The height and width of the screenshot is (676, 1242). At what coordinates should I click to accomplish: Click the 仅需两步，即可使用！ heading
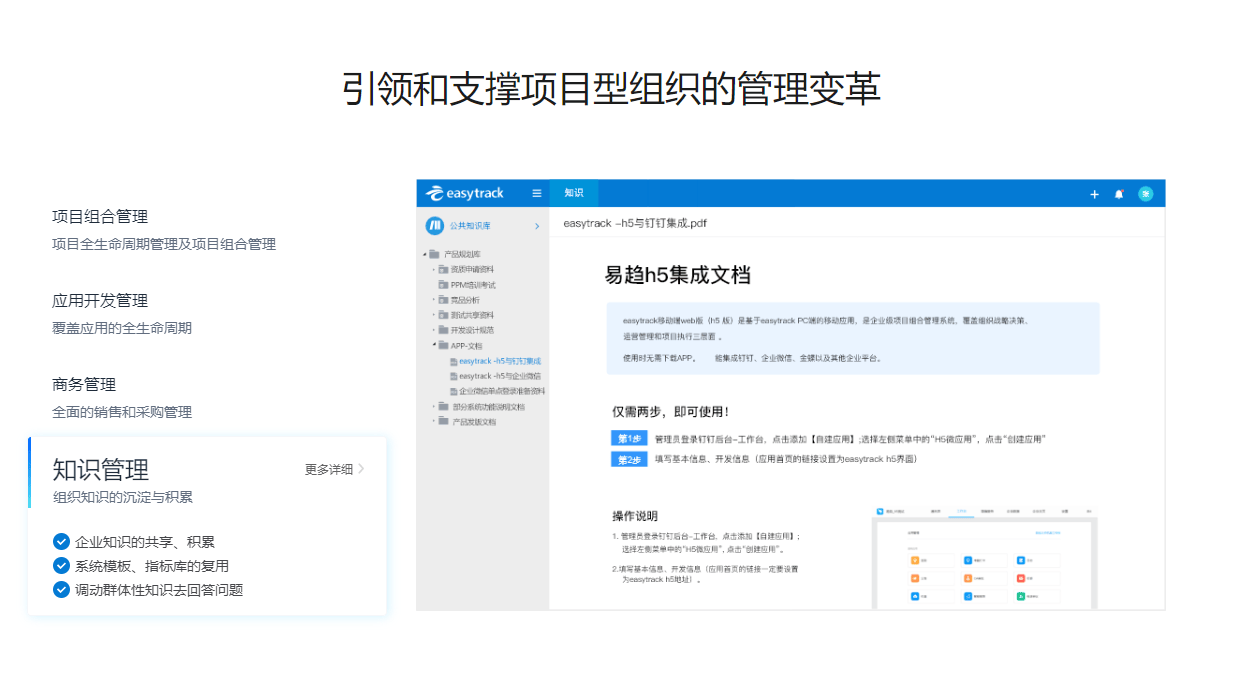670,411
